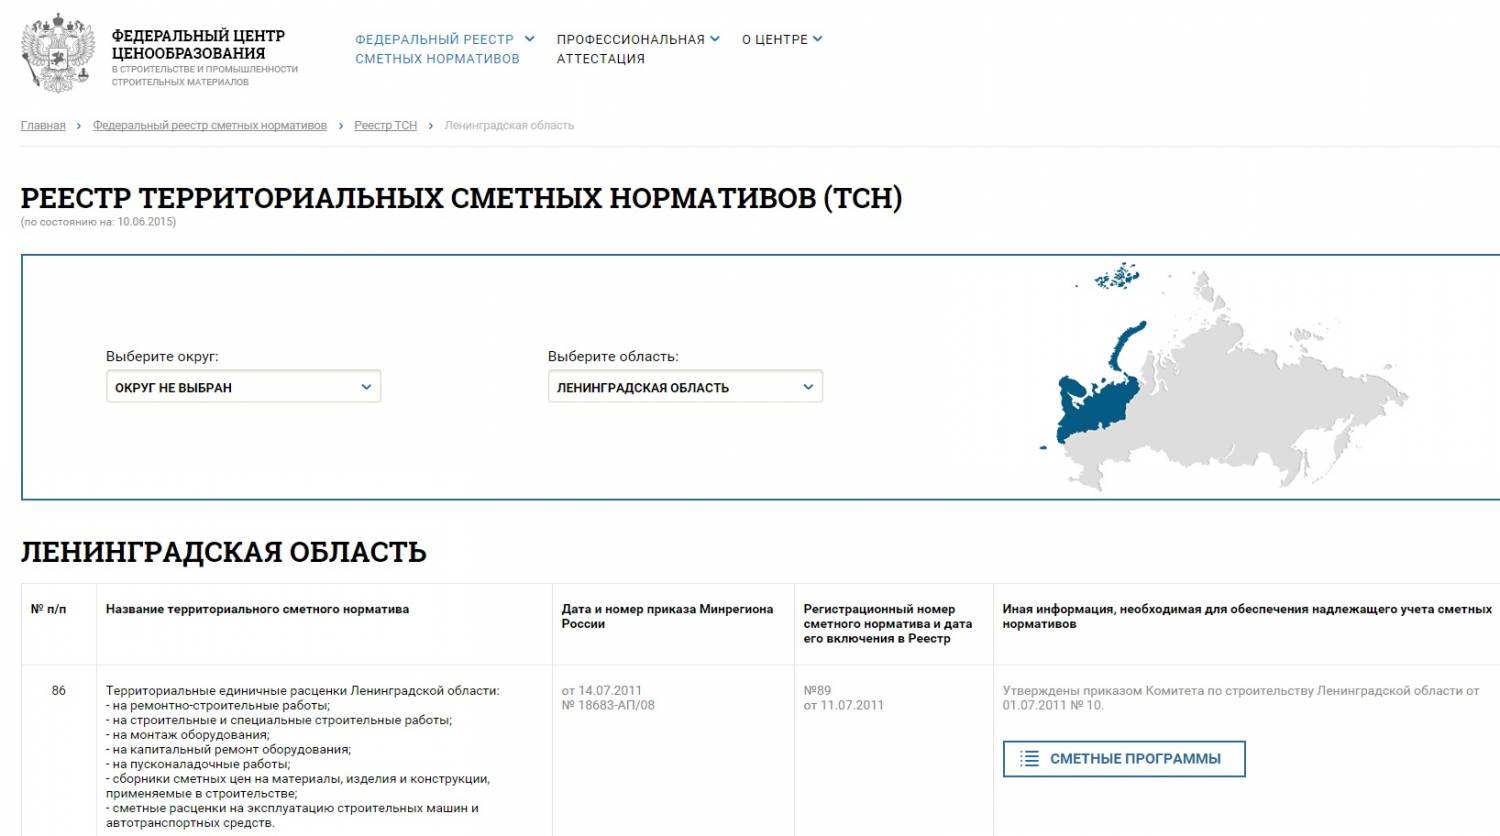Expand the Федеральный реестр сметных нормативов menu
The height and width of the screenshot is (836, 1500).
pos(437,49)
